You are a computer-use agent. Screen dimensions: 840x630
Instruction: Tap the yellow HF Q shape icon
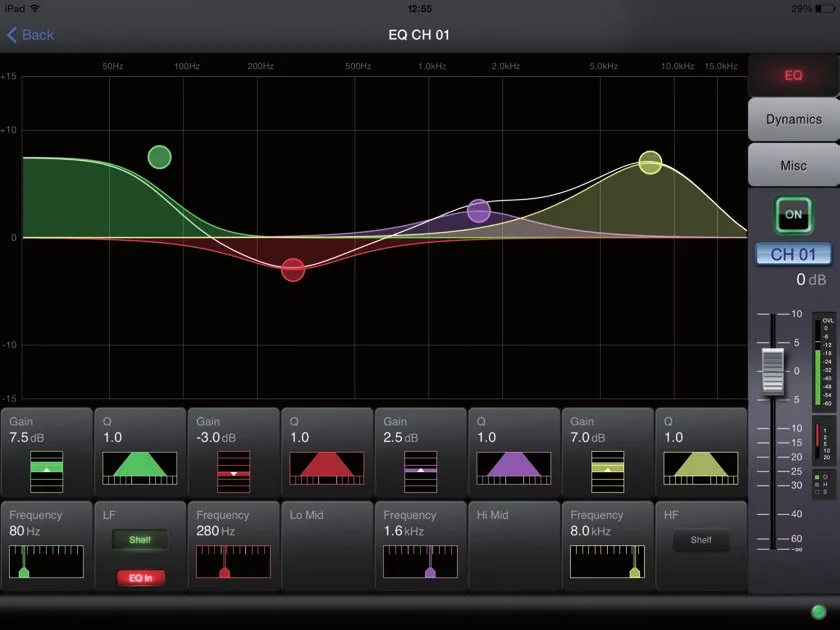coord(701,468)
